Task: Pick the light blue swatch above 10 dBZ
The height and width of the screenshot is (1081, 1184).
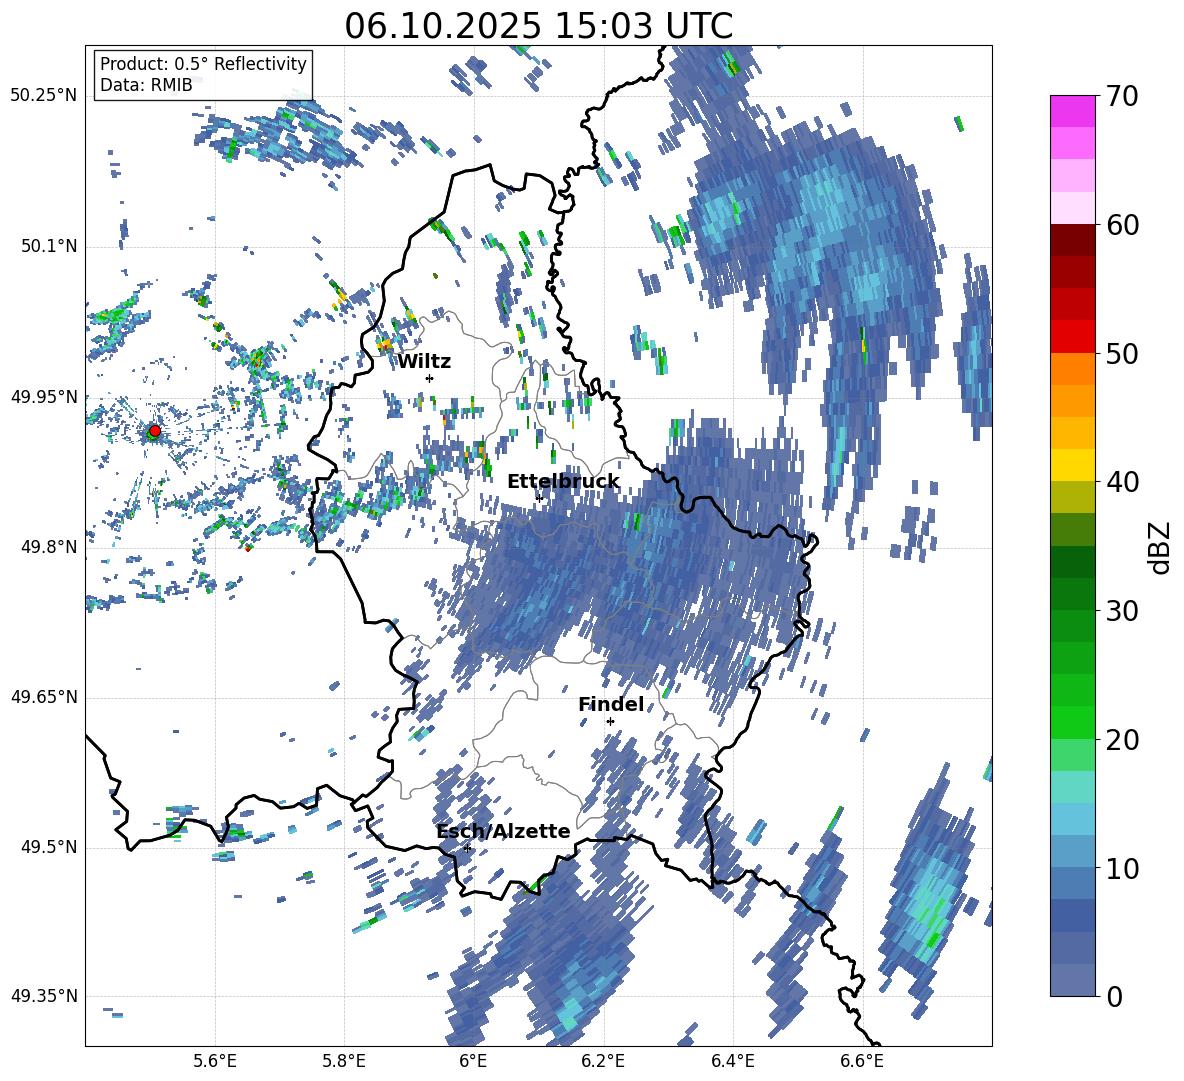Action: [1072, 850]
